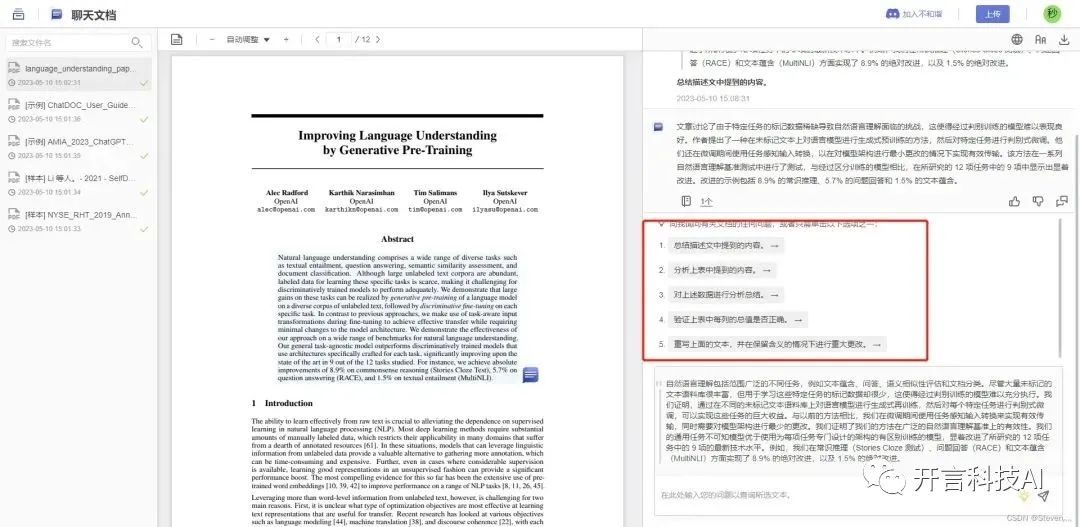Click checkmark on language_understanding file row
This screenshot has width=1080, height=527.
[144, 83]
